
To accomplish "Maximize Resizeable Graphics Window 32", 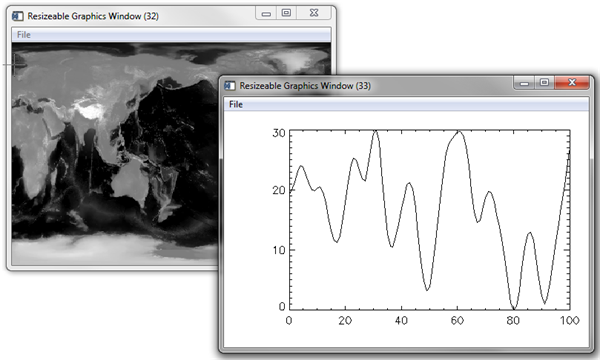I will (x=286, y=13).
